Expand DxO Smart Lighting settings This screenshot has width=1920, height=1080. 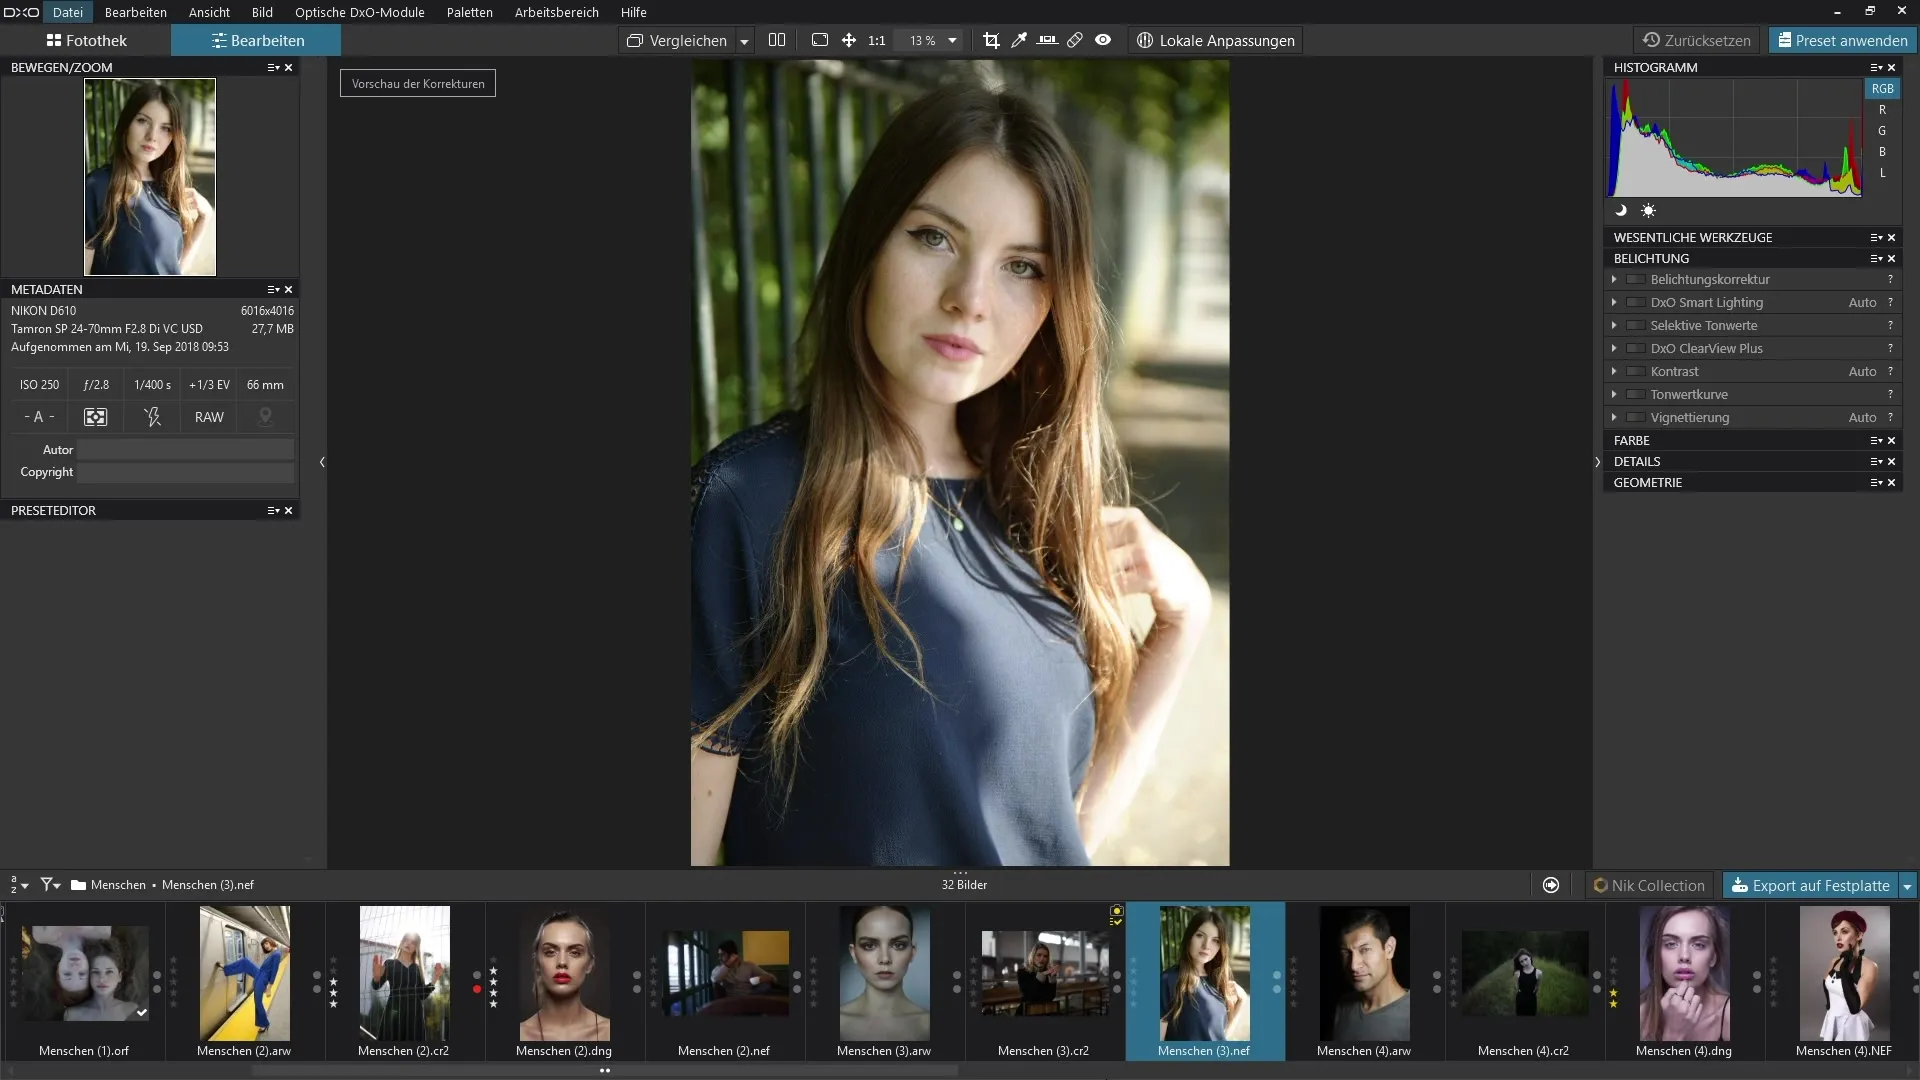(x=1614, y=302)
